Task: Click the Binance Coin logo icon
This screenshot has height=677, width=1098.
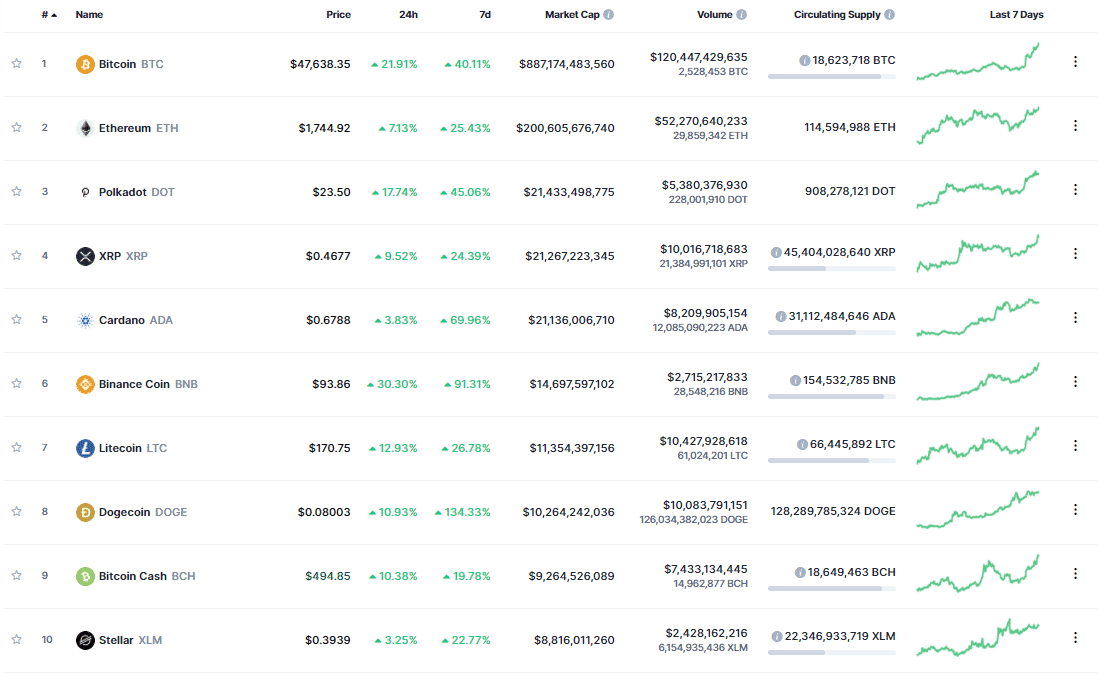Action: coord(86,384)
